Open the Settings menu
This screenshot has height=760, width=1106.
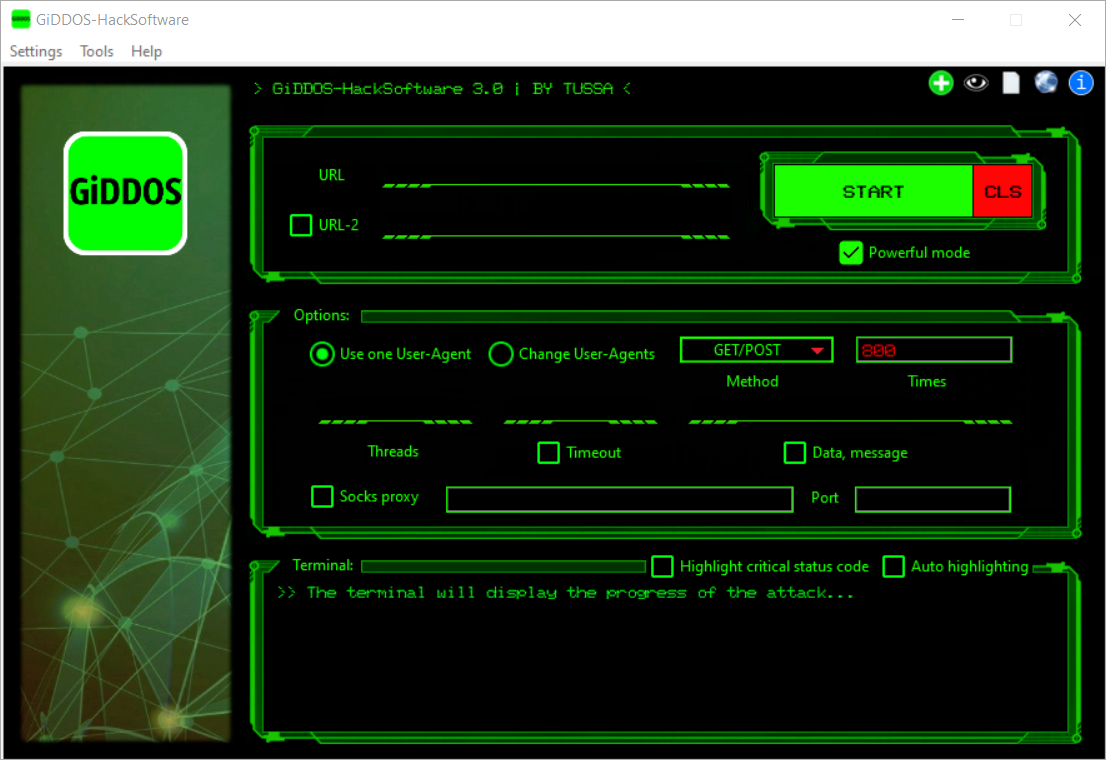pos(36,52)
